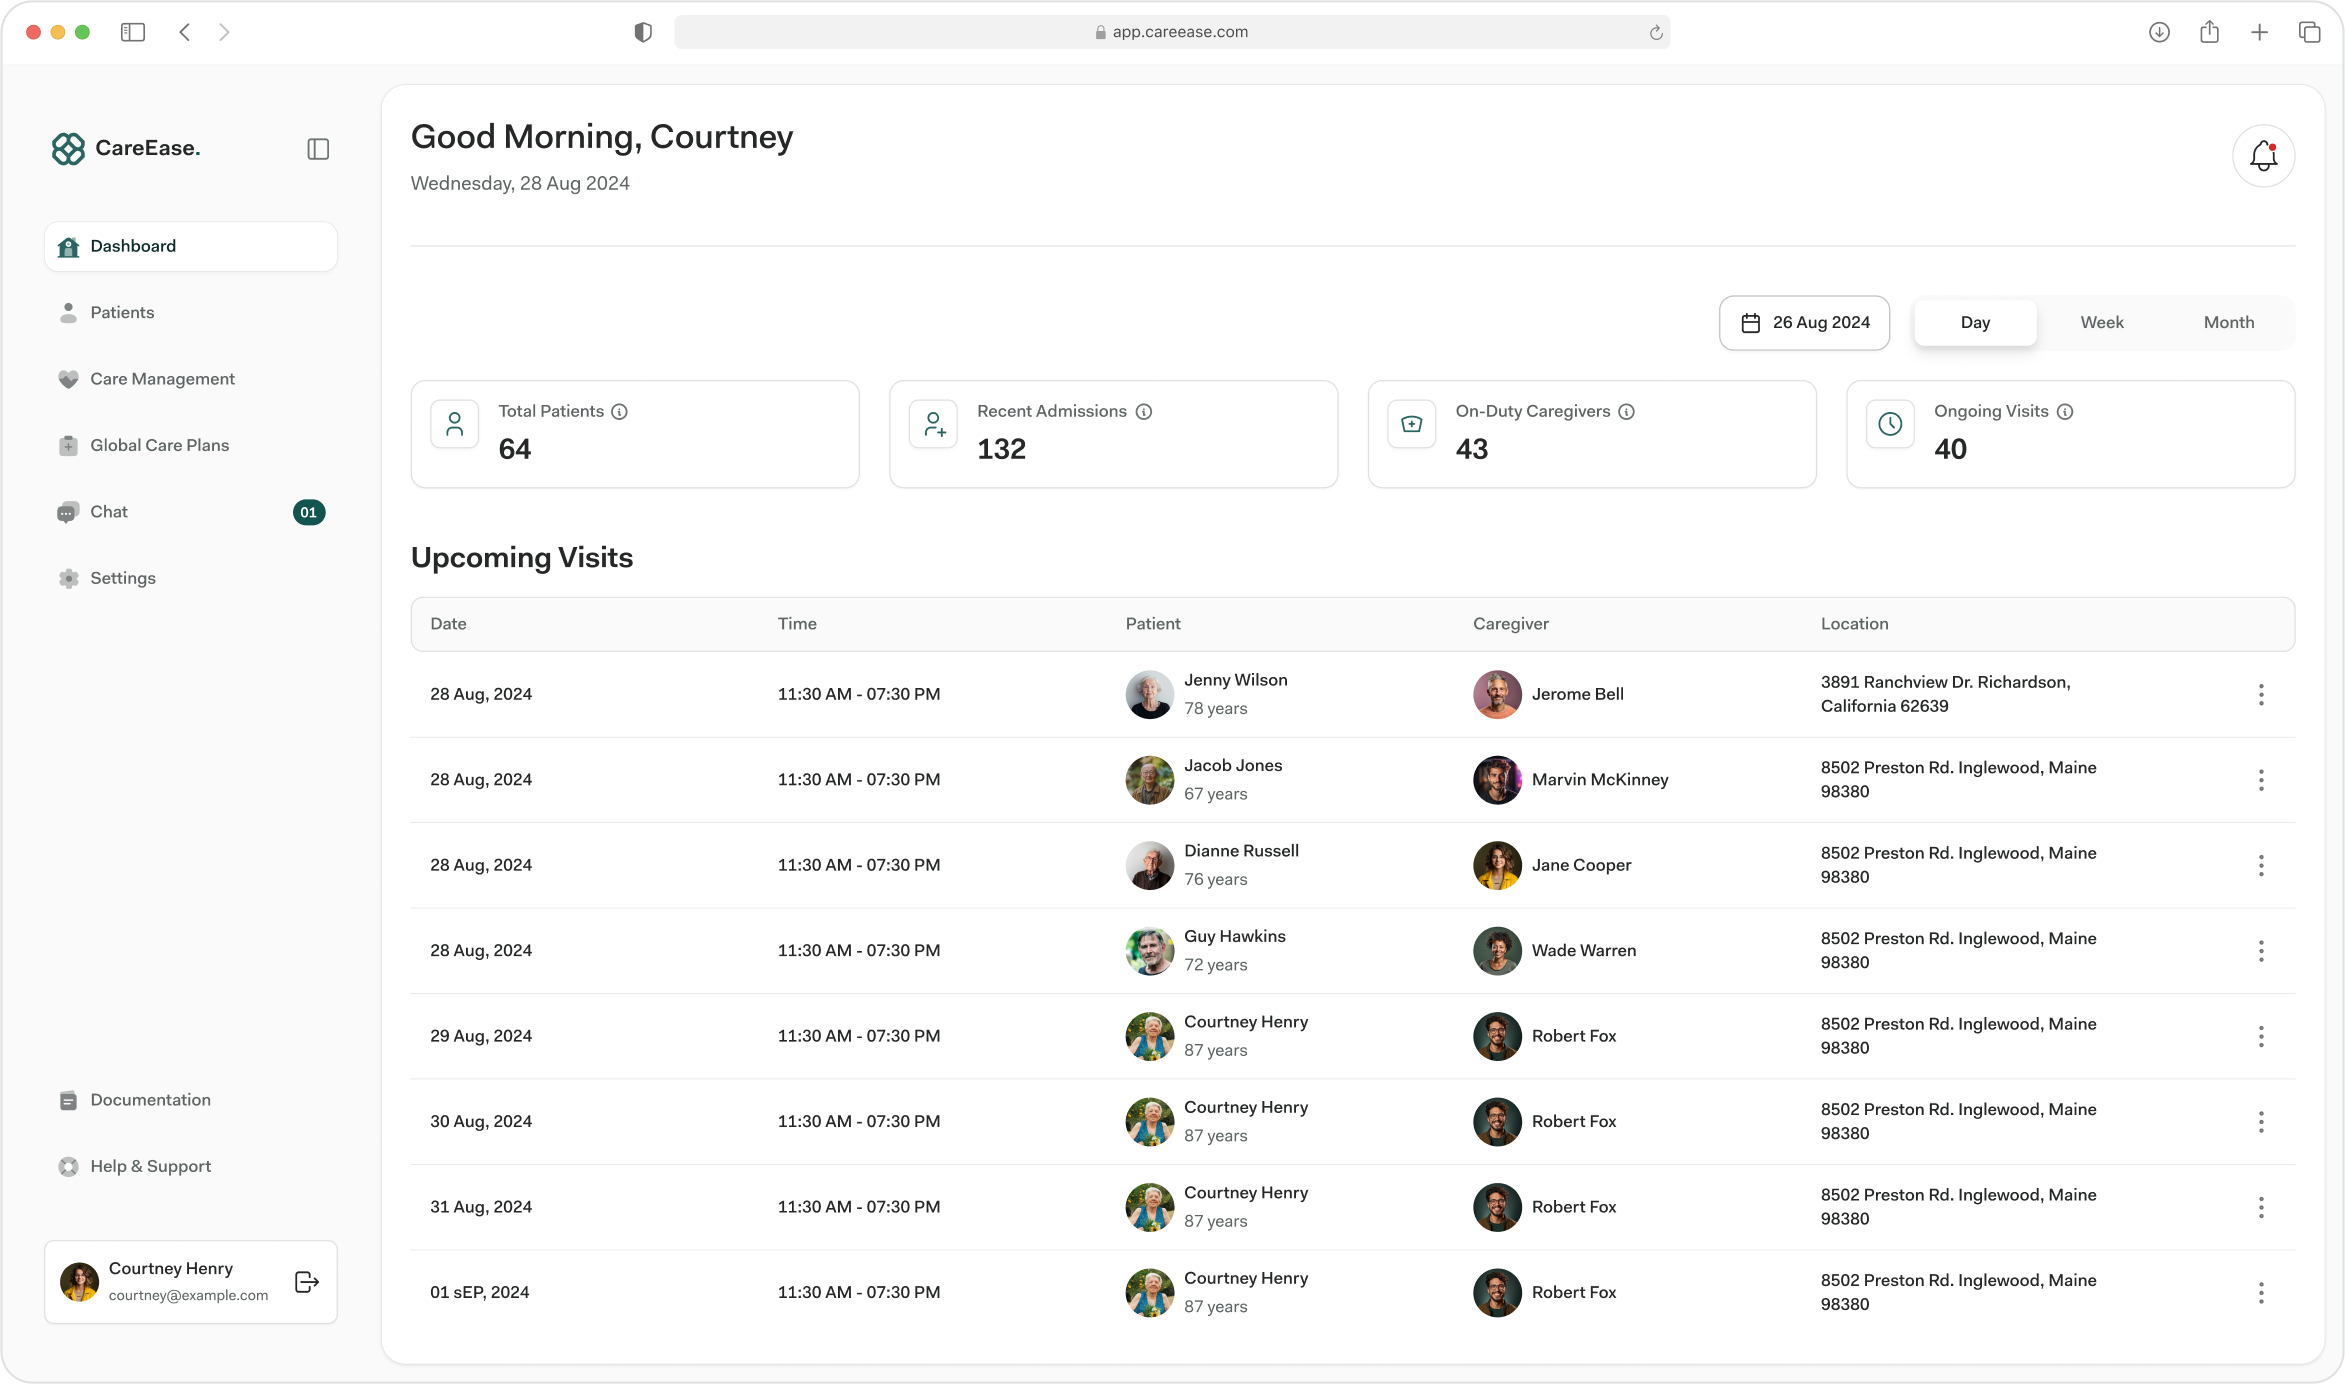This screenshot has width=2345, height=1384.
Task: Click the Caregiver column header
Action: click(1510, 624)
